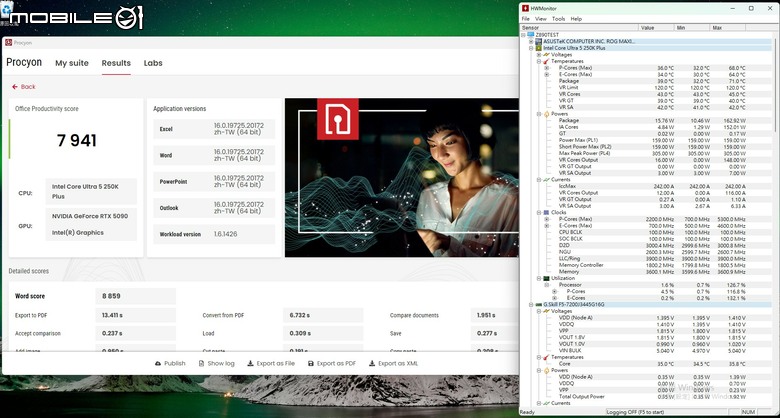This screenshot has height=418, width=780.
Task: Click the Show log document icon
Action: coord(201,363)
